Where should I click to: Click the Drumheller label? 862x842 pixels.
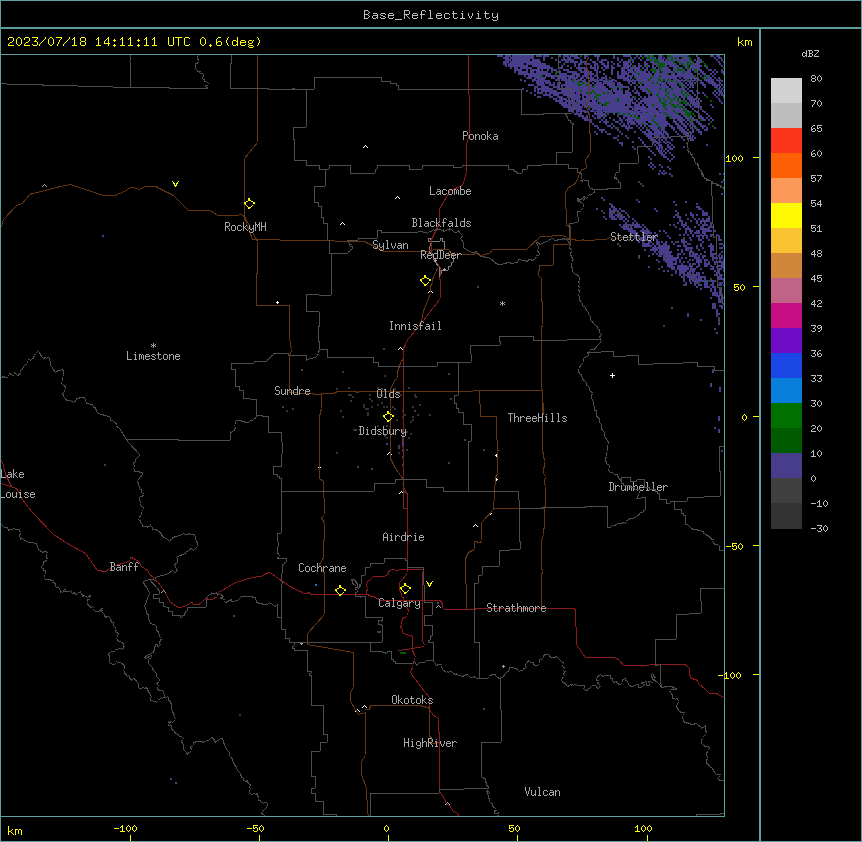coord(638,487)
